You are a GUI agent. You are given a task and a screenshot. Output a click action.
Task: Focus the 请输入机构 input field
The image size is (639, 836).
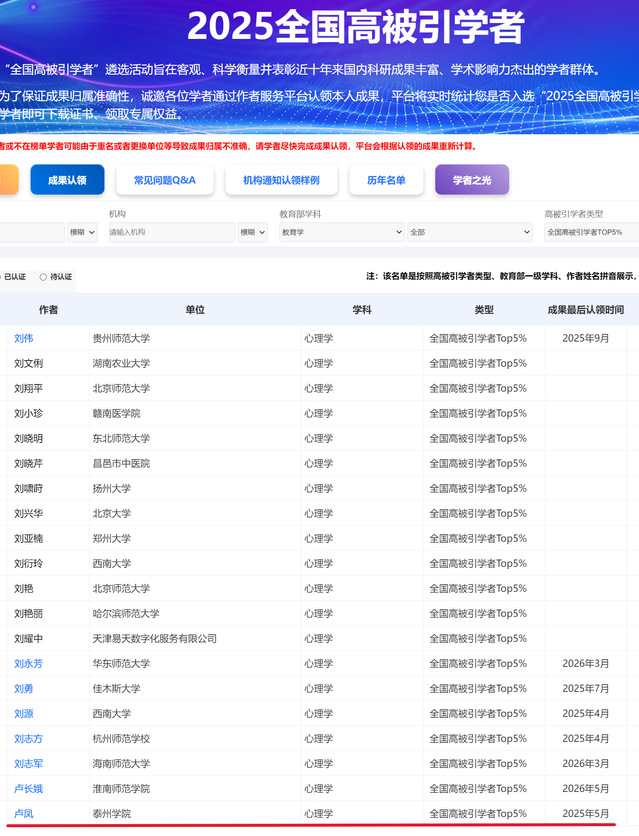(x=172, y=232)
